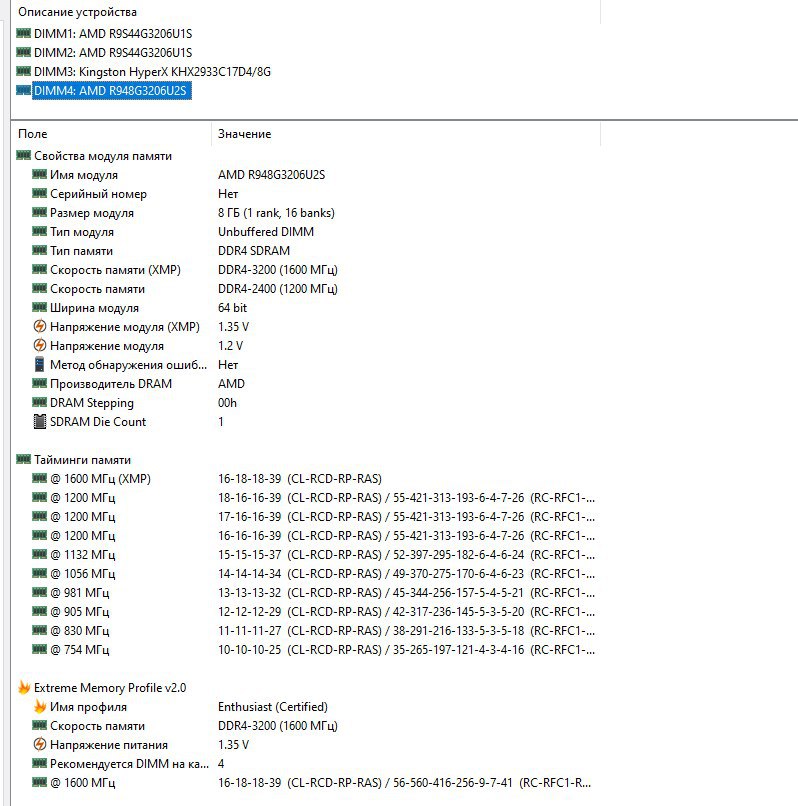Image resolution: width=798 pixels, height=806 pixels.
Task: Select the XMP profile supply voltage value '1.35 V'
Action: coord(233,745)
